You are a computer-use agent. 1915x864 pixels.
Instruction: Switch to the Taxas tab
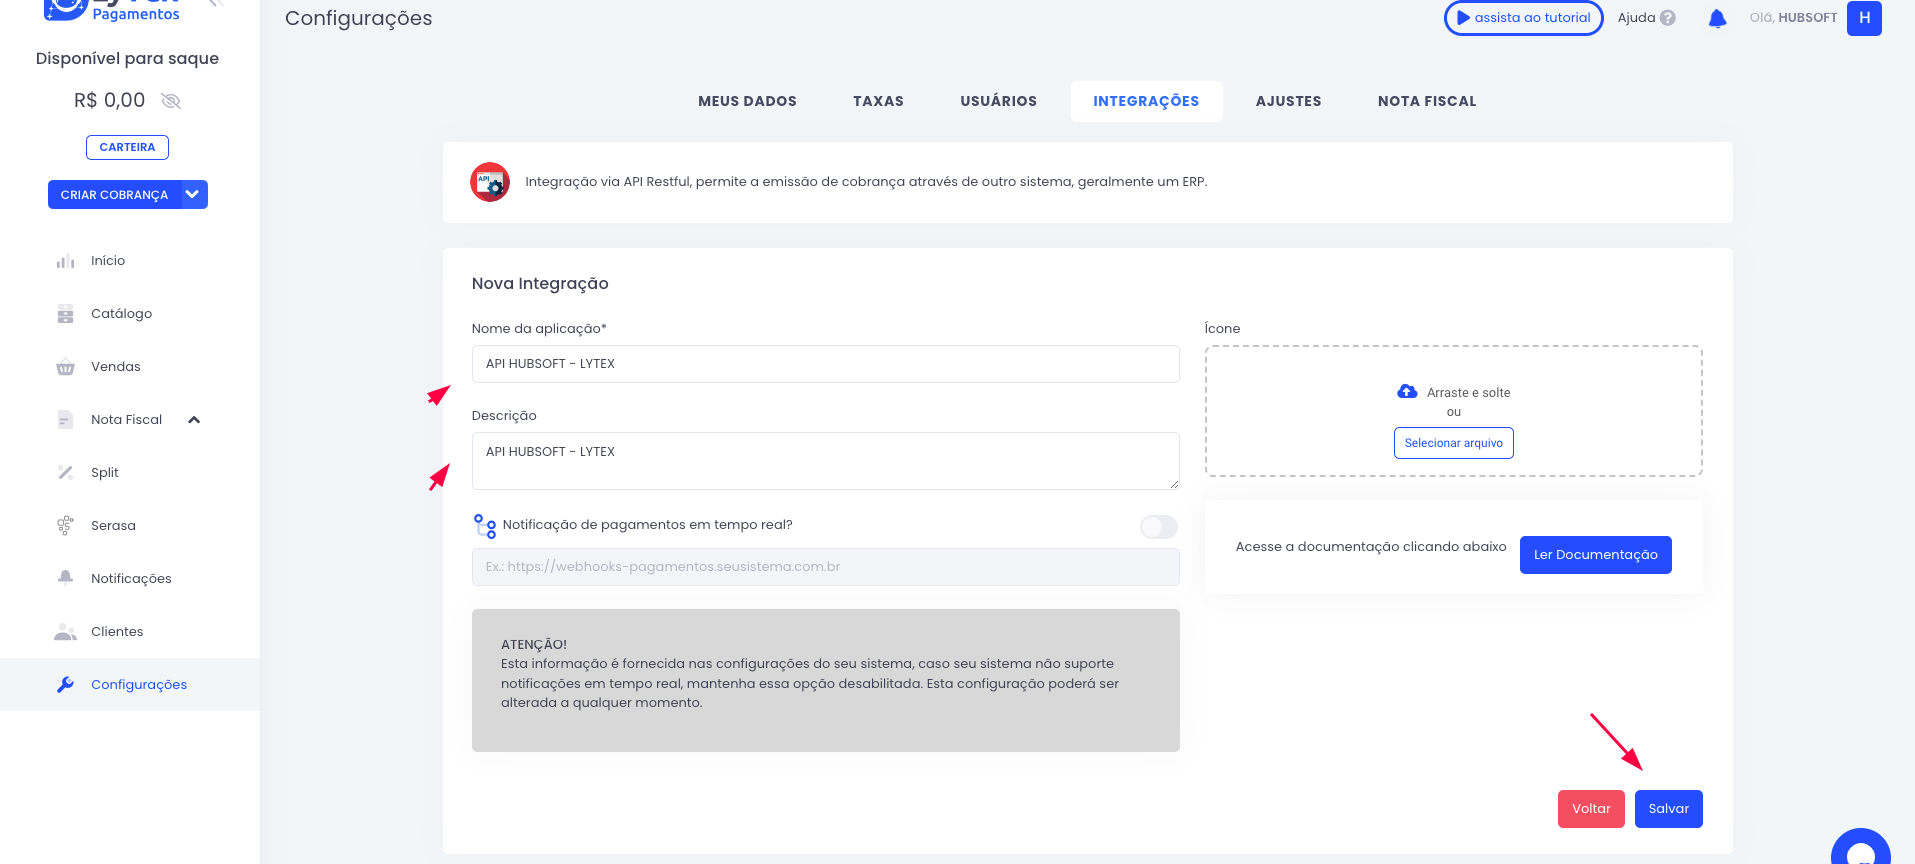[879, 101]
